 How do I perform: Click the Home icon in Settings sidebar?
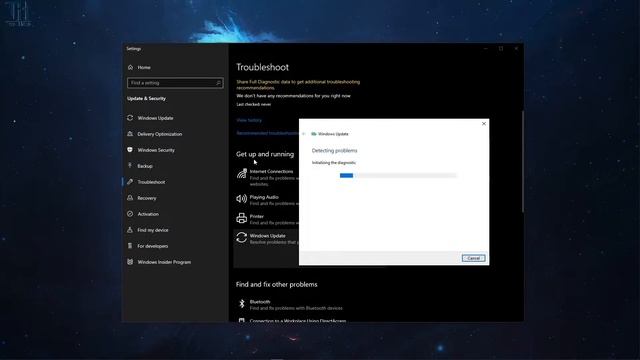(130, 67)
